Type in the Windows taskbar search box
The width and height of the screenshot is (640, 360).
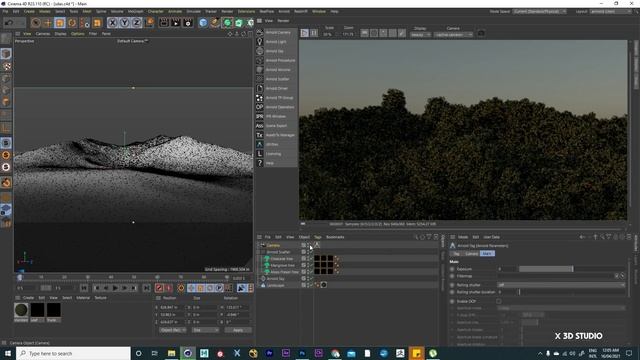click(73, 353)
